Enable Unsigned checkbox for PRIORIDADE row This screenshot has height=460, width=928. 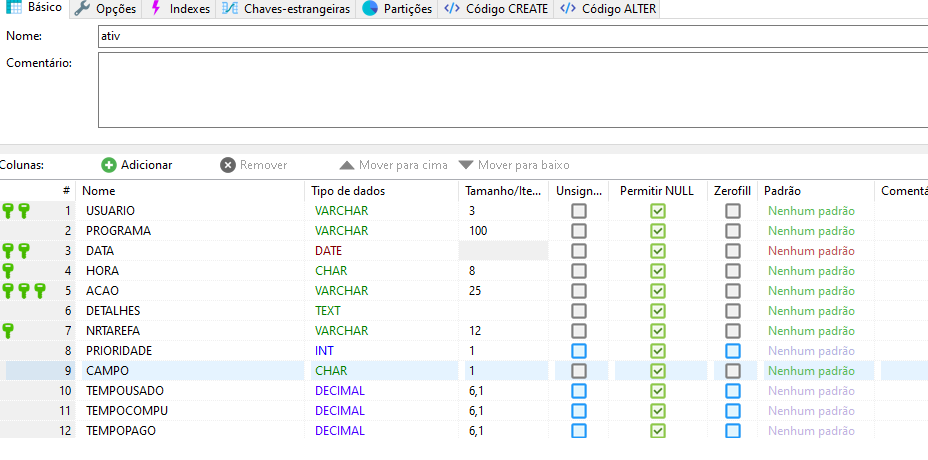pos(579,351)
